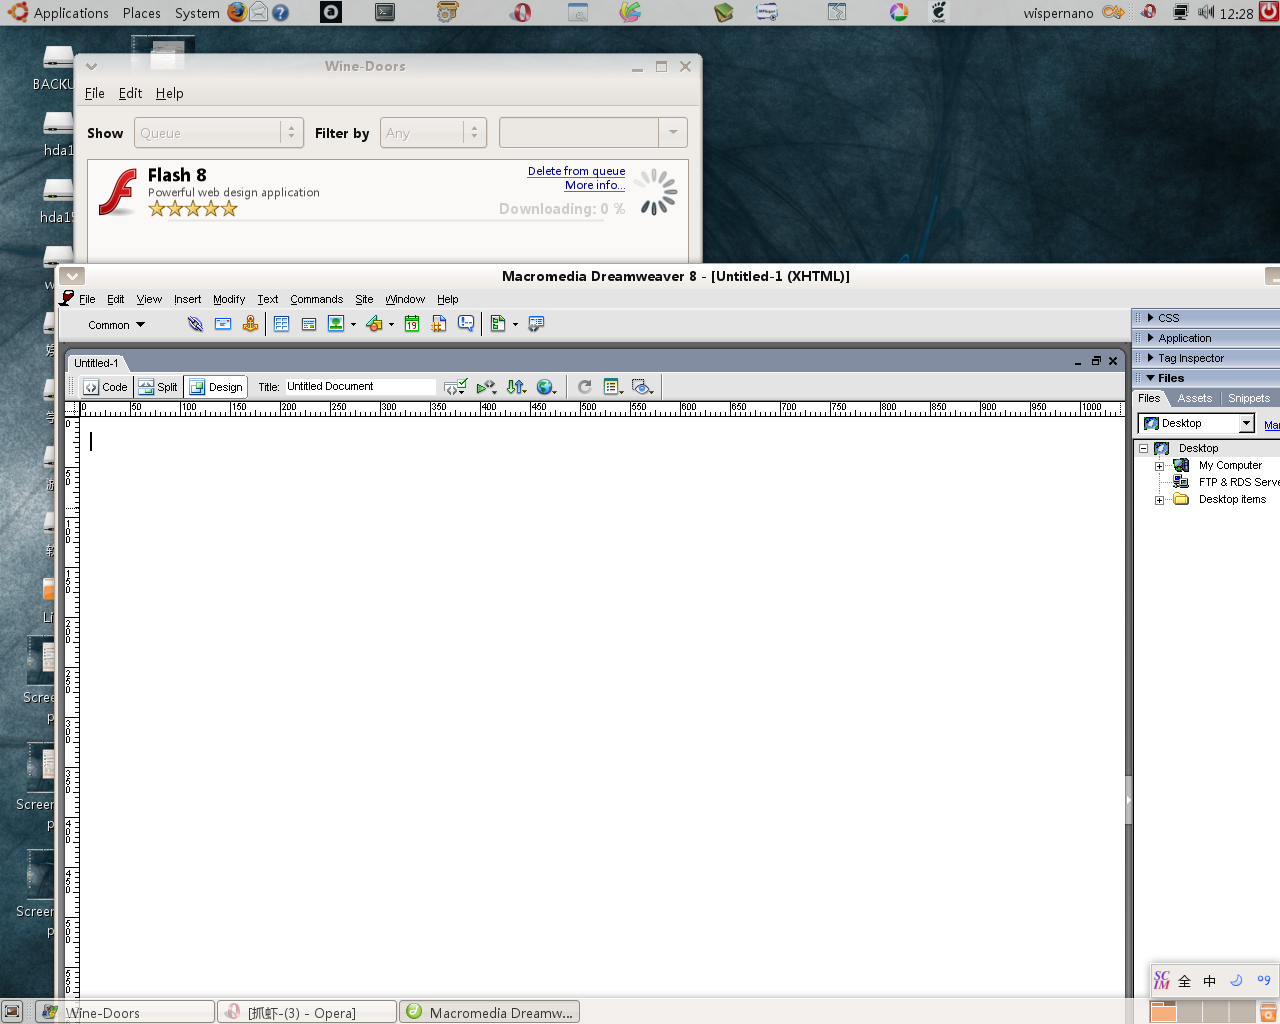Click the Images insert icon
1280x1024 pixels.
[x=336, y=324]
